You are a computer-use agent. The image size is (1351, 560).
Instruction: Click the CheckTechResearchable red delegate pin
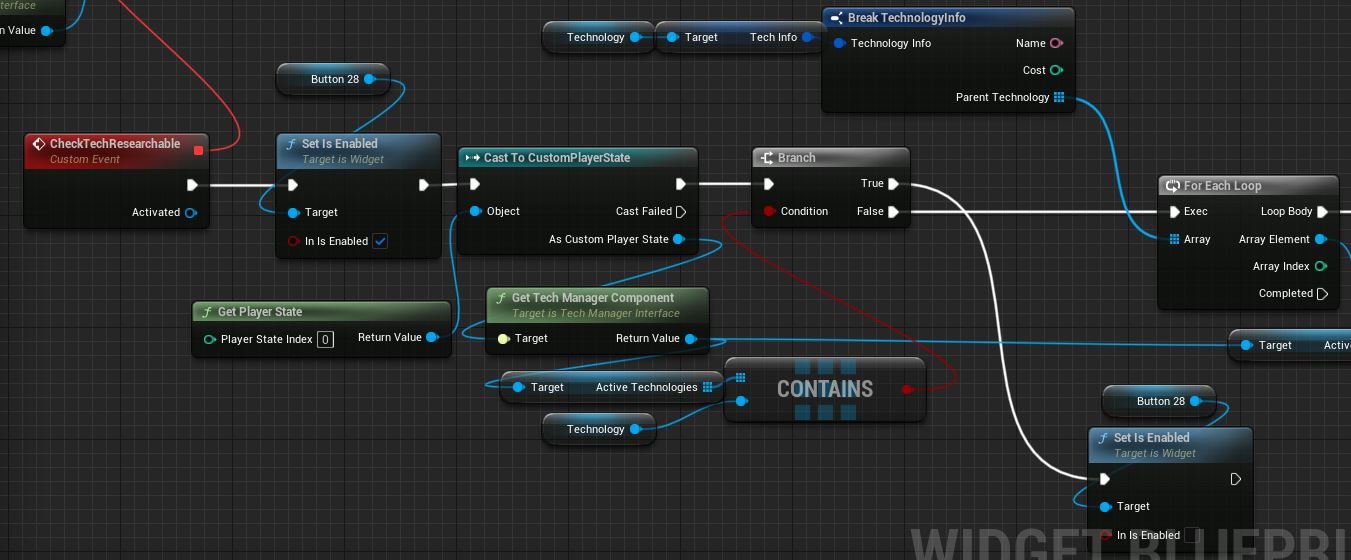198,151
